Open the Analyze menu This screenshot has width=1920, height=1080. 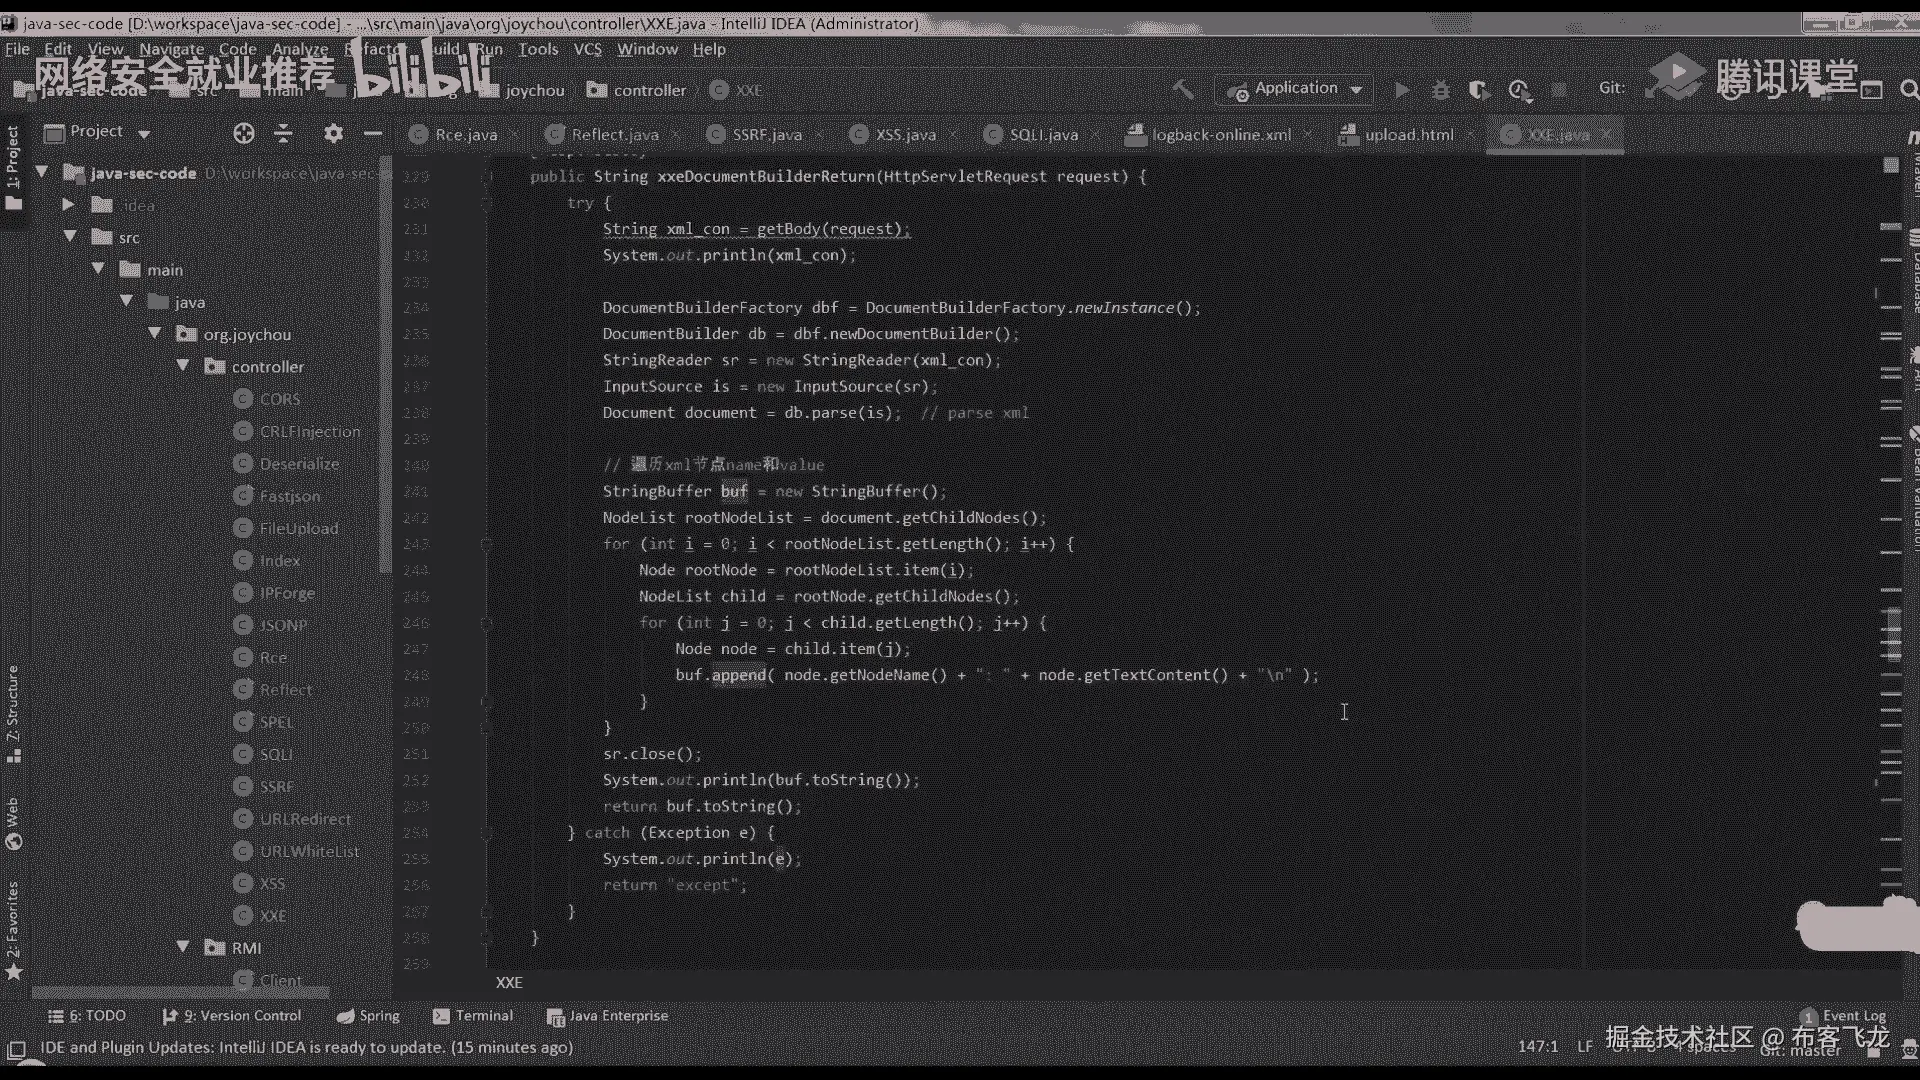[300, 49]
